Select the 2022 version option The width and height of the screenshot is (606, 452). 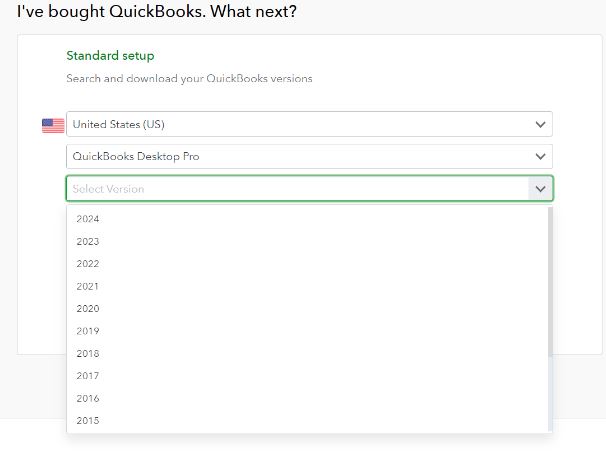point(307,264)
